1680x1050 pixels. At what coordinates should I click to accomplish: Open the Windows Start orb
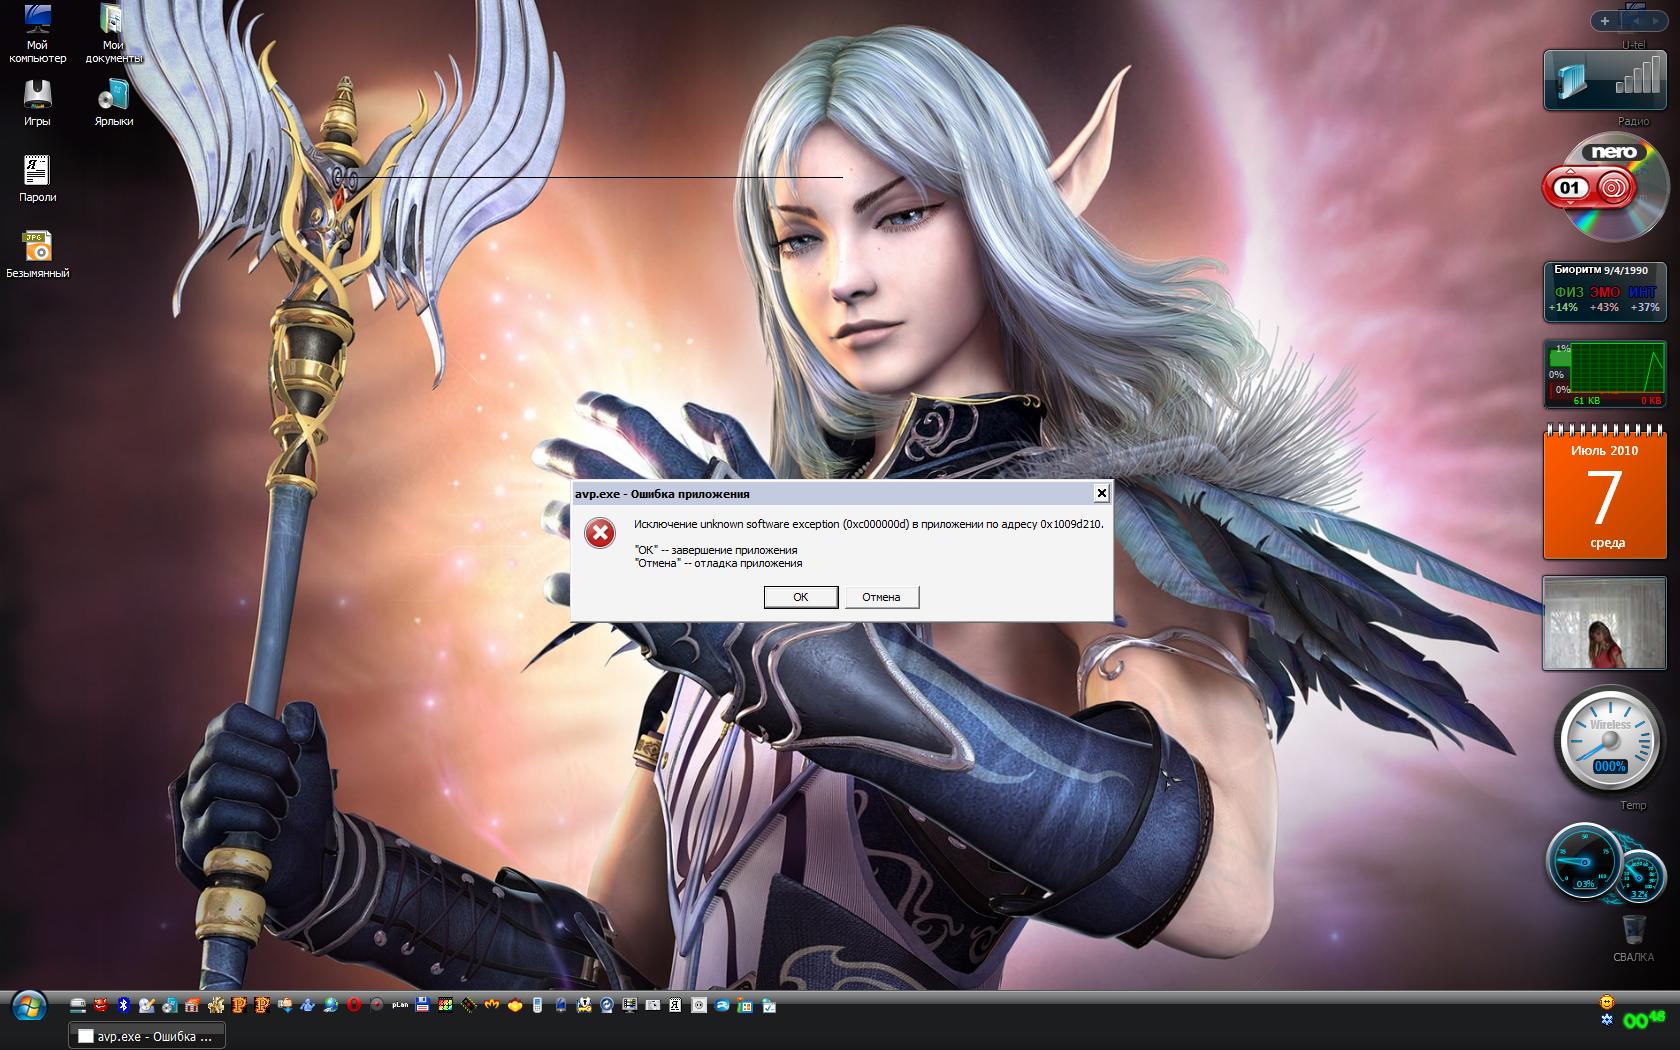point(30,1006)
